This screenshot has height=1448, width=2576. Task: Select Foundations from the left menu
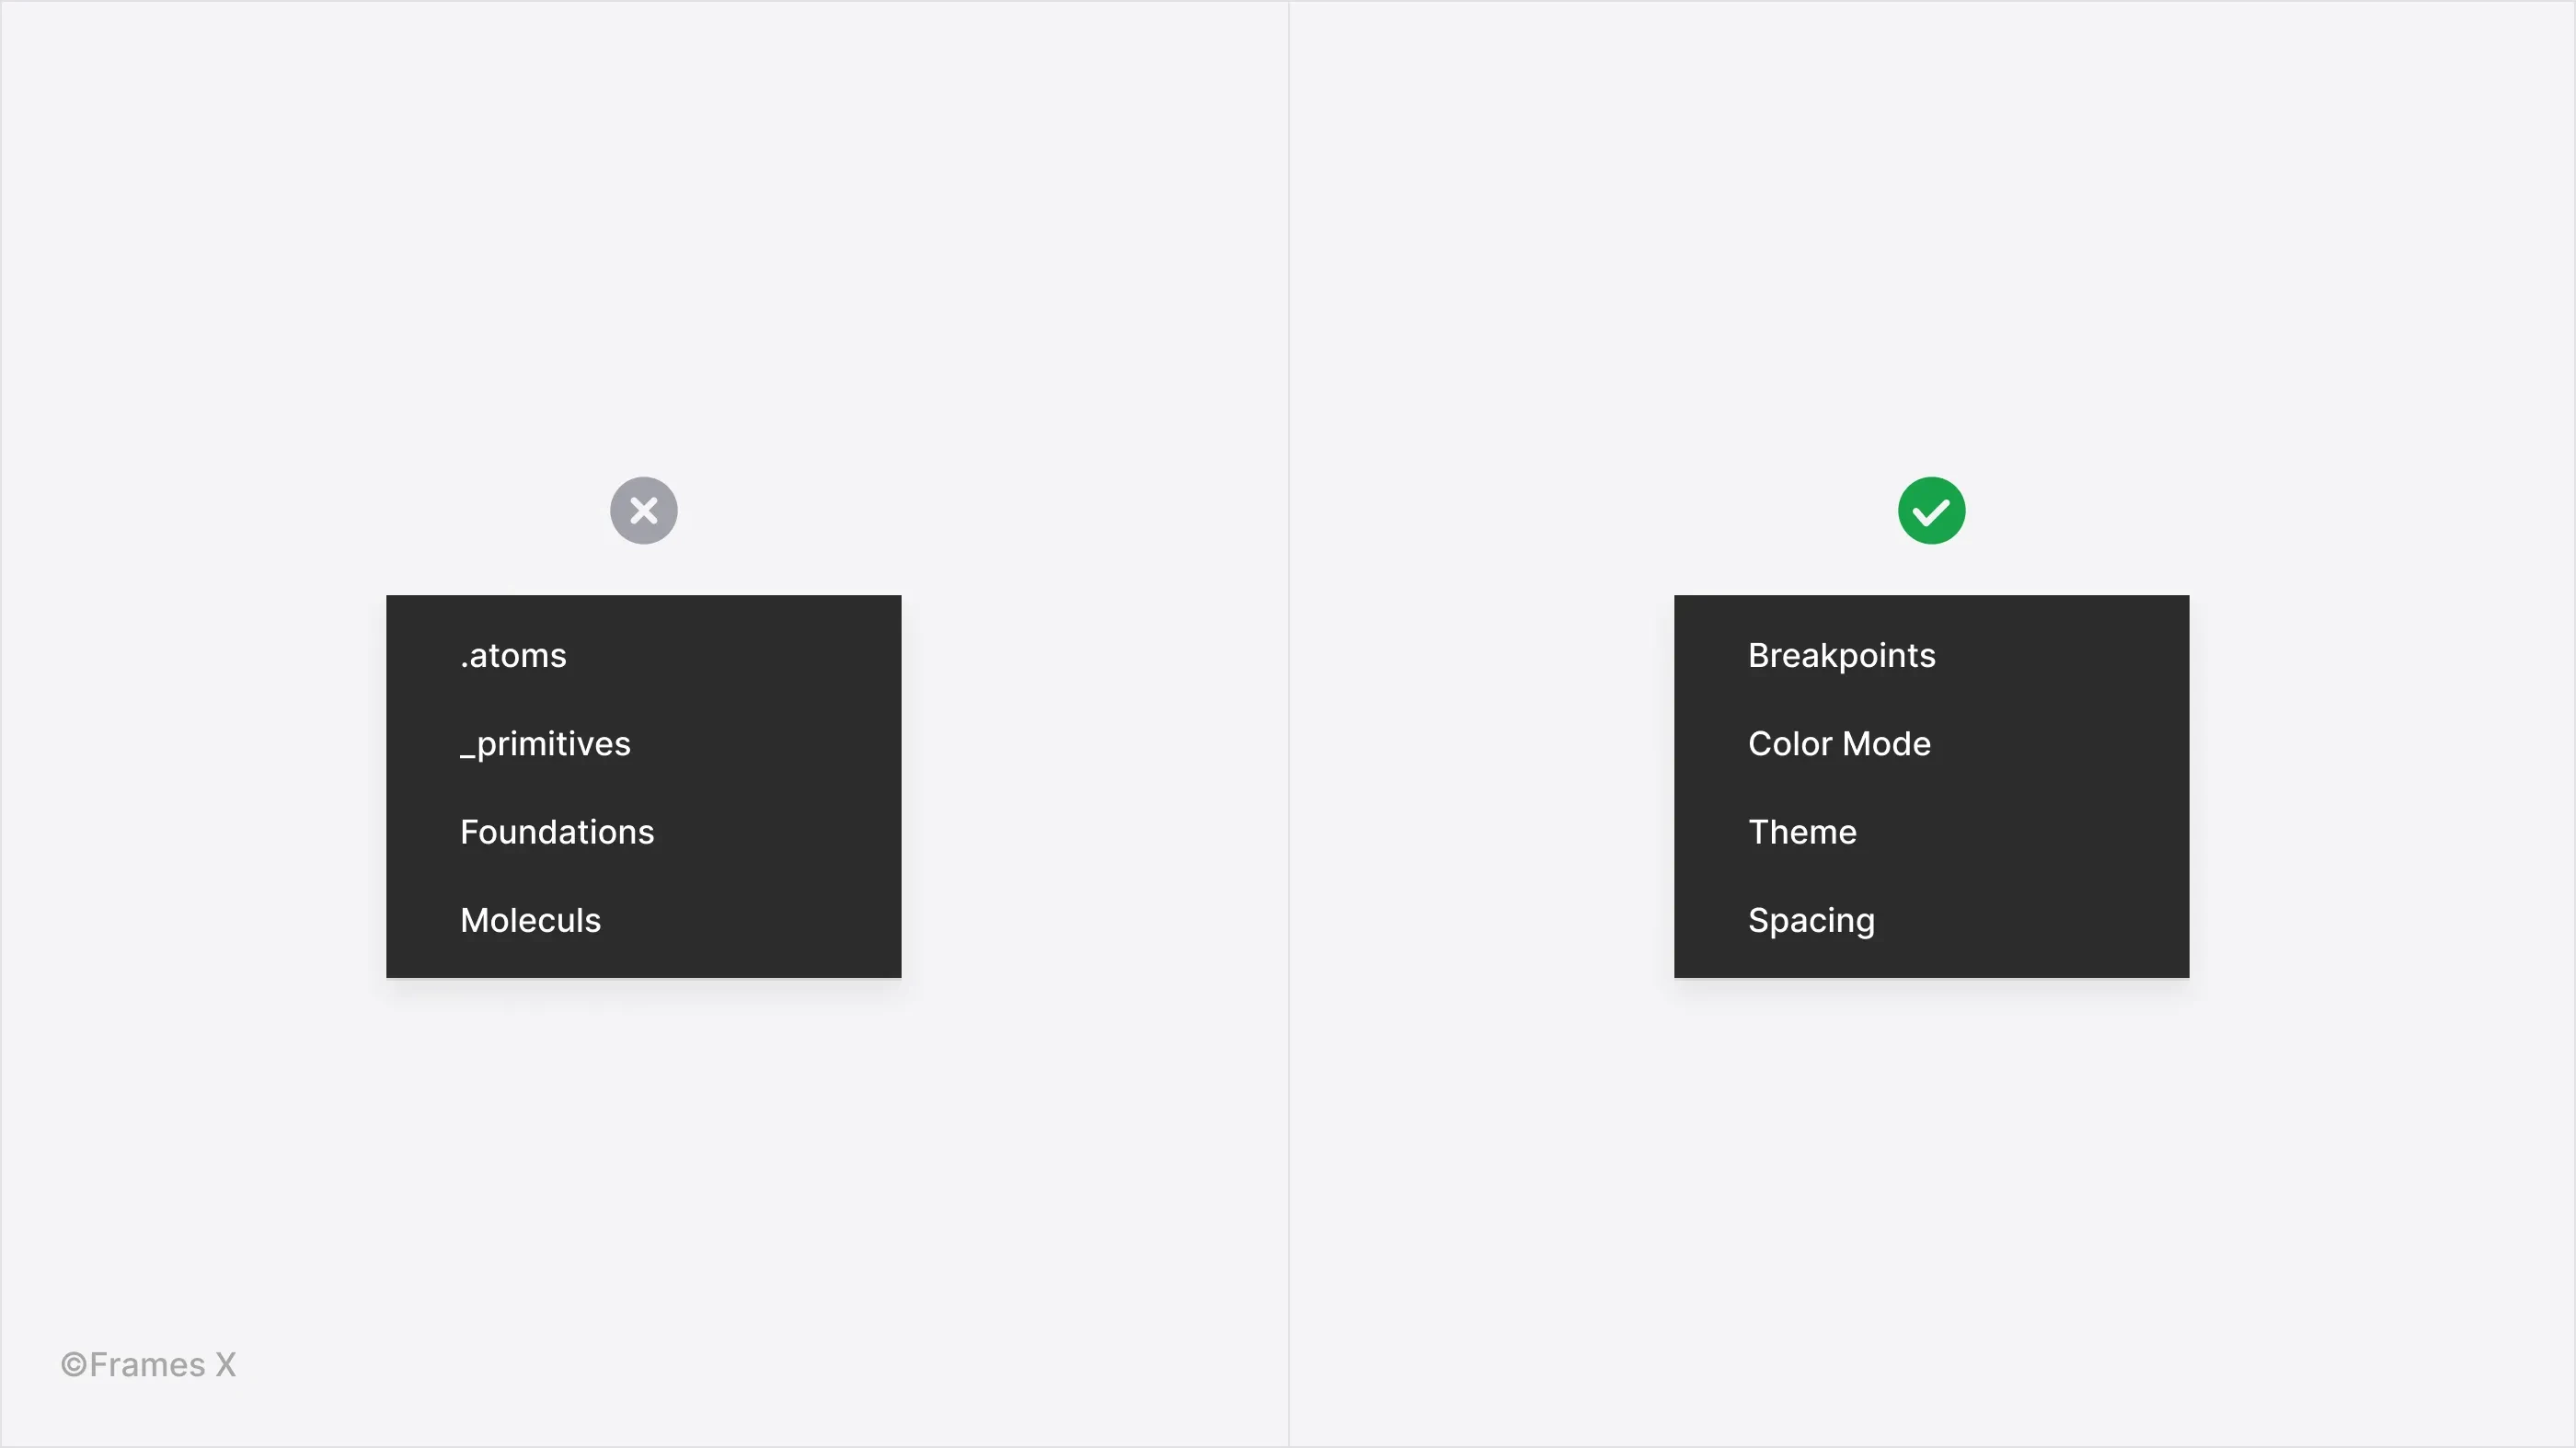tap(556, 830)
